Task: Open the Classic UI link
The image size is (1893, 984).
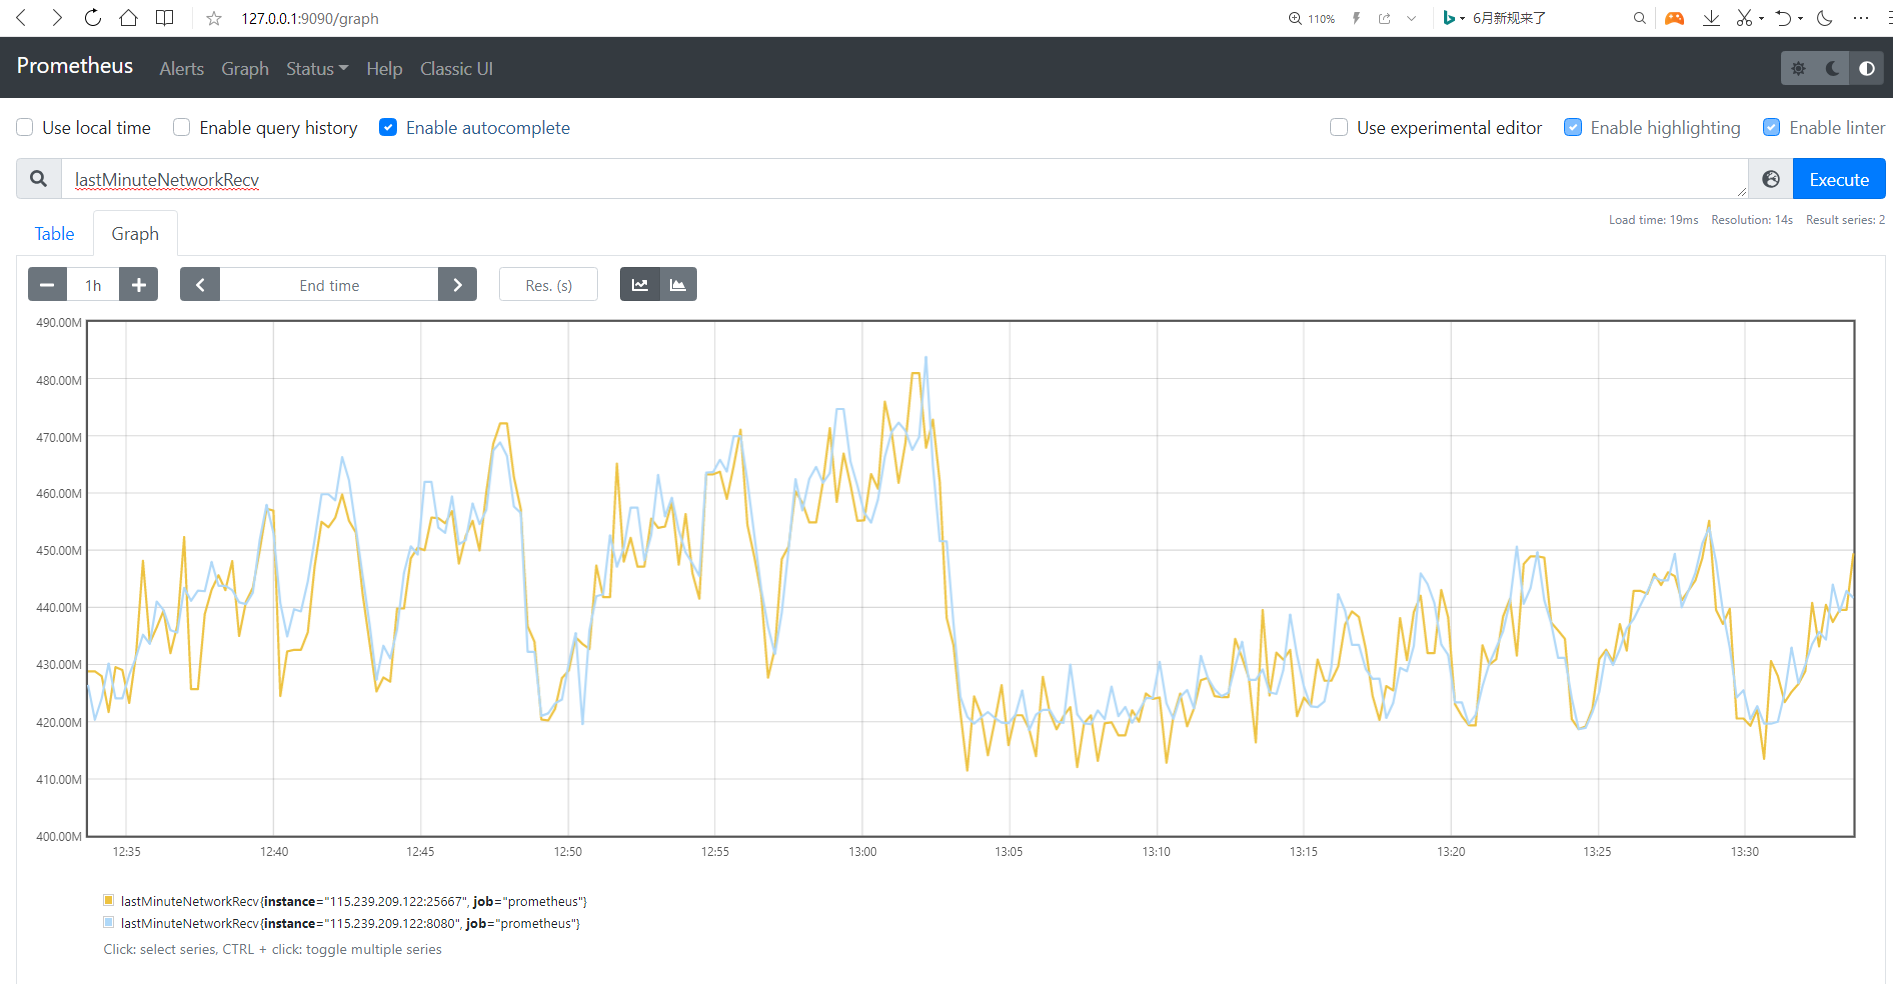Action: 456,68
